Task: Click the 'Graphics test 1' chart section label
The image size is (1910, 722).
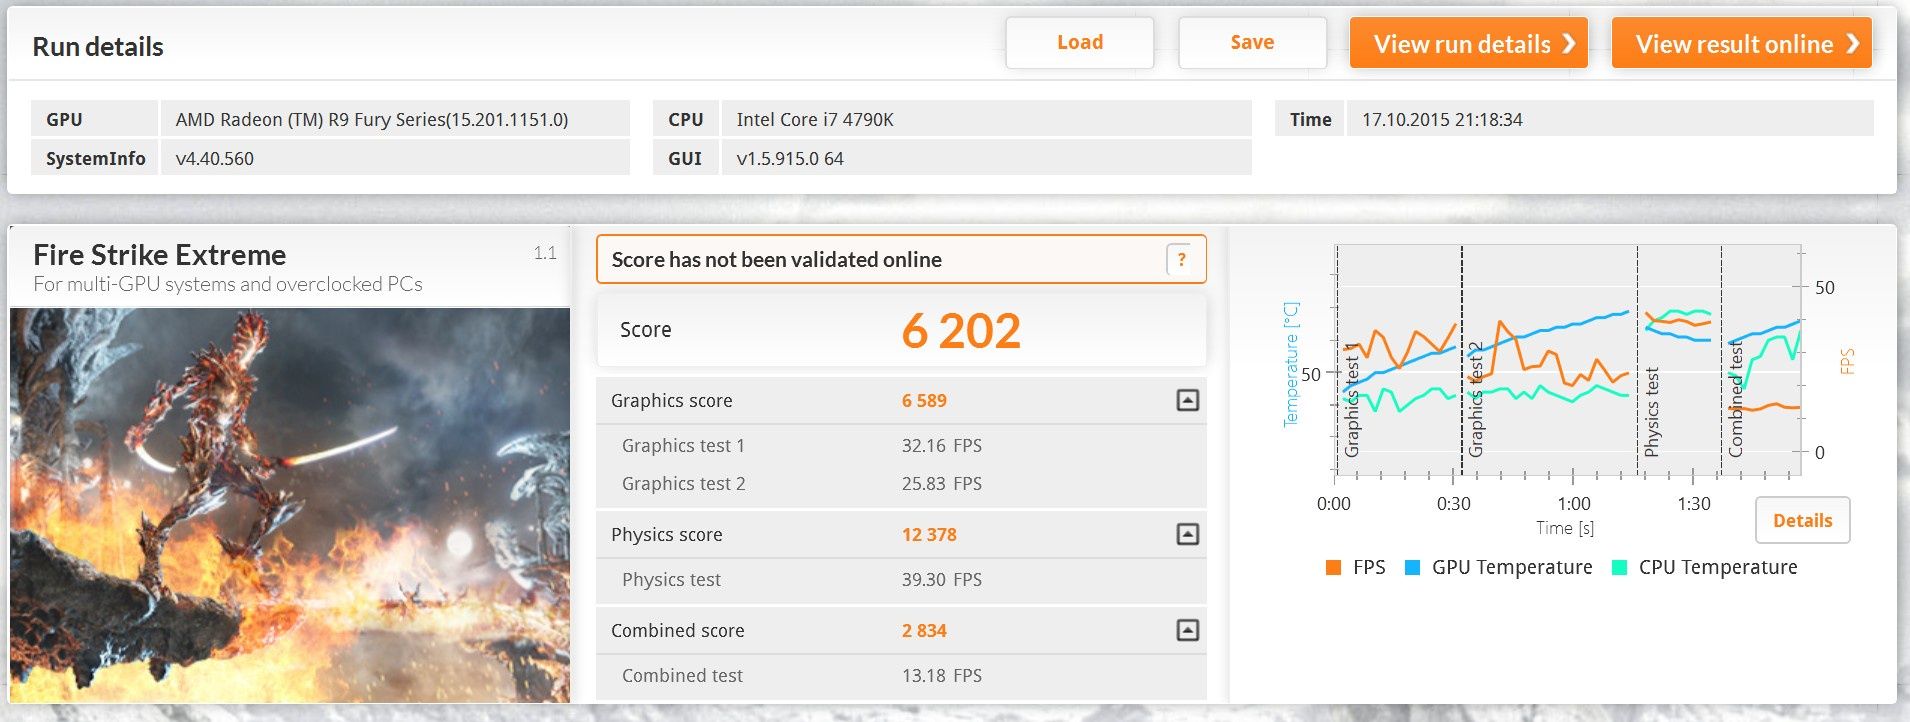Action: click(x=1352, y=400)
